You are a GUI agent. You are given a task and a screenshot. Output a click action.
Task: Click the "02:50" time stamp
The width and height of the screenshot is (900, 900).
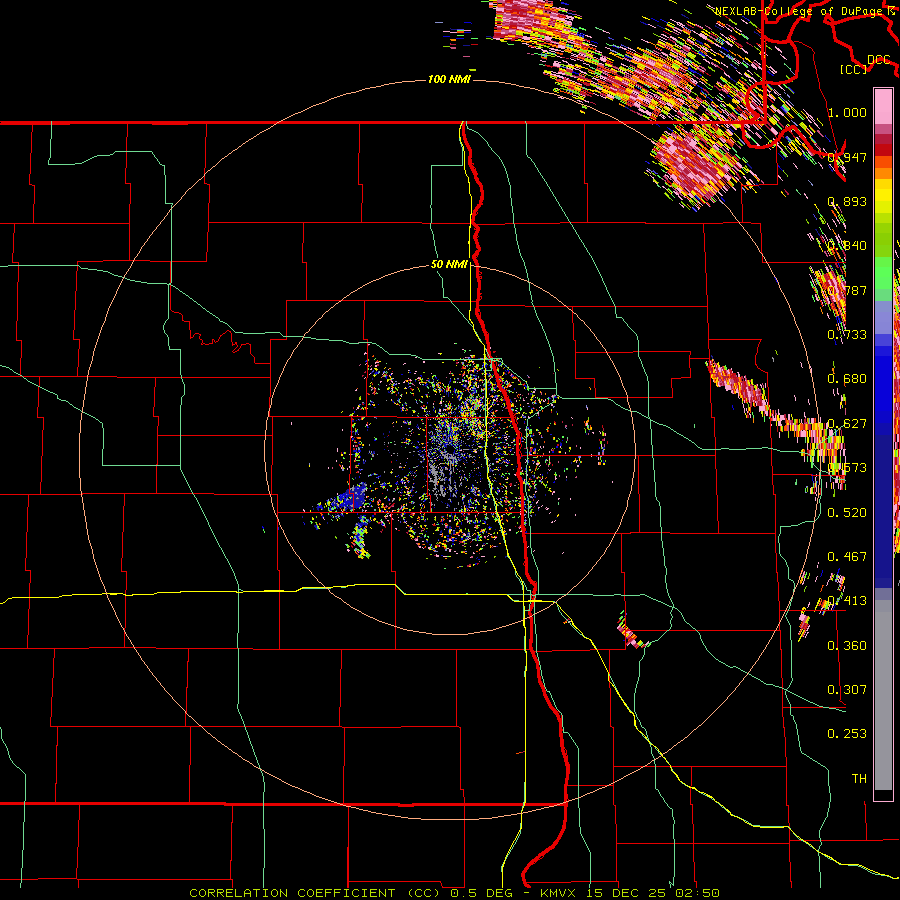tap(697, 893)
